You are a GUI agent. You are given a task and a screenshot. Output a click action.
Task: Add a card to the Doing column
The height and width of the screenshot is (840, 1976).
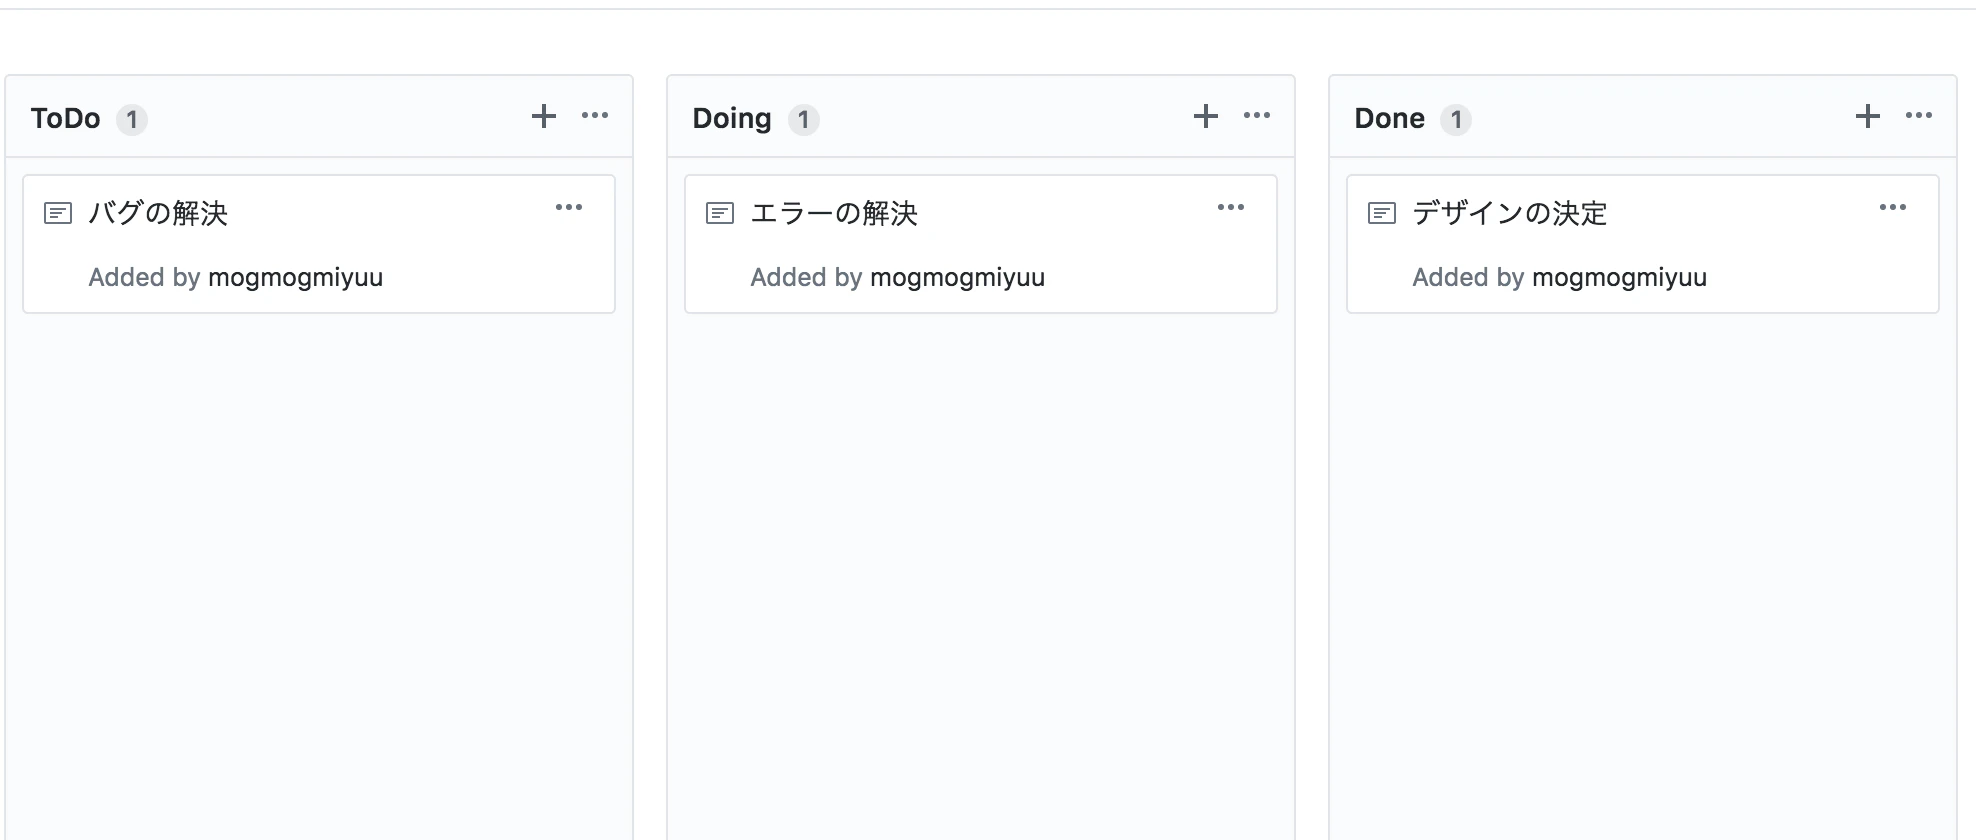[x=1206, y=116]
